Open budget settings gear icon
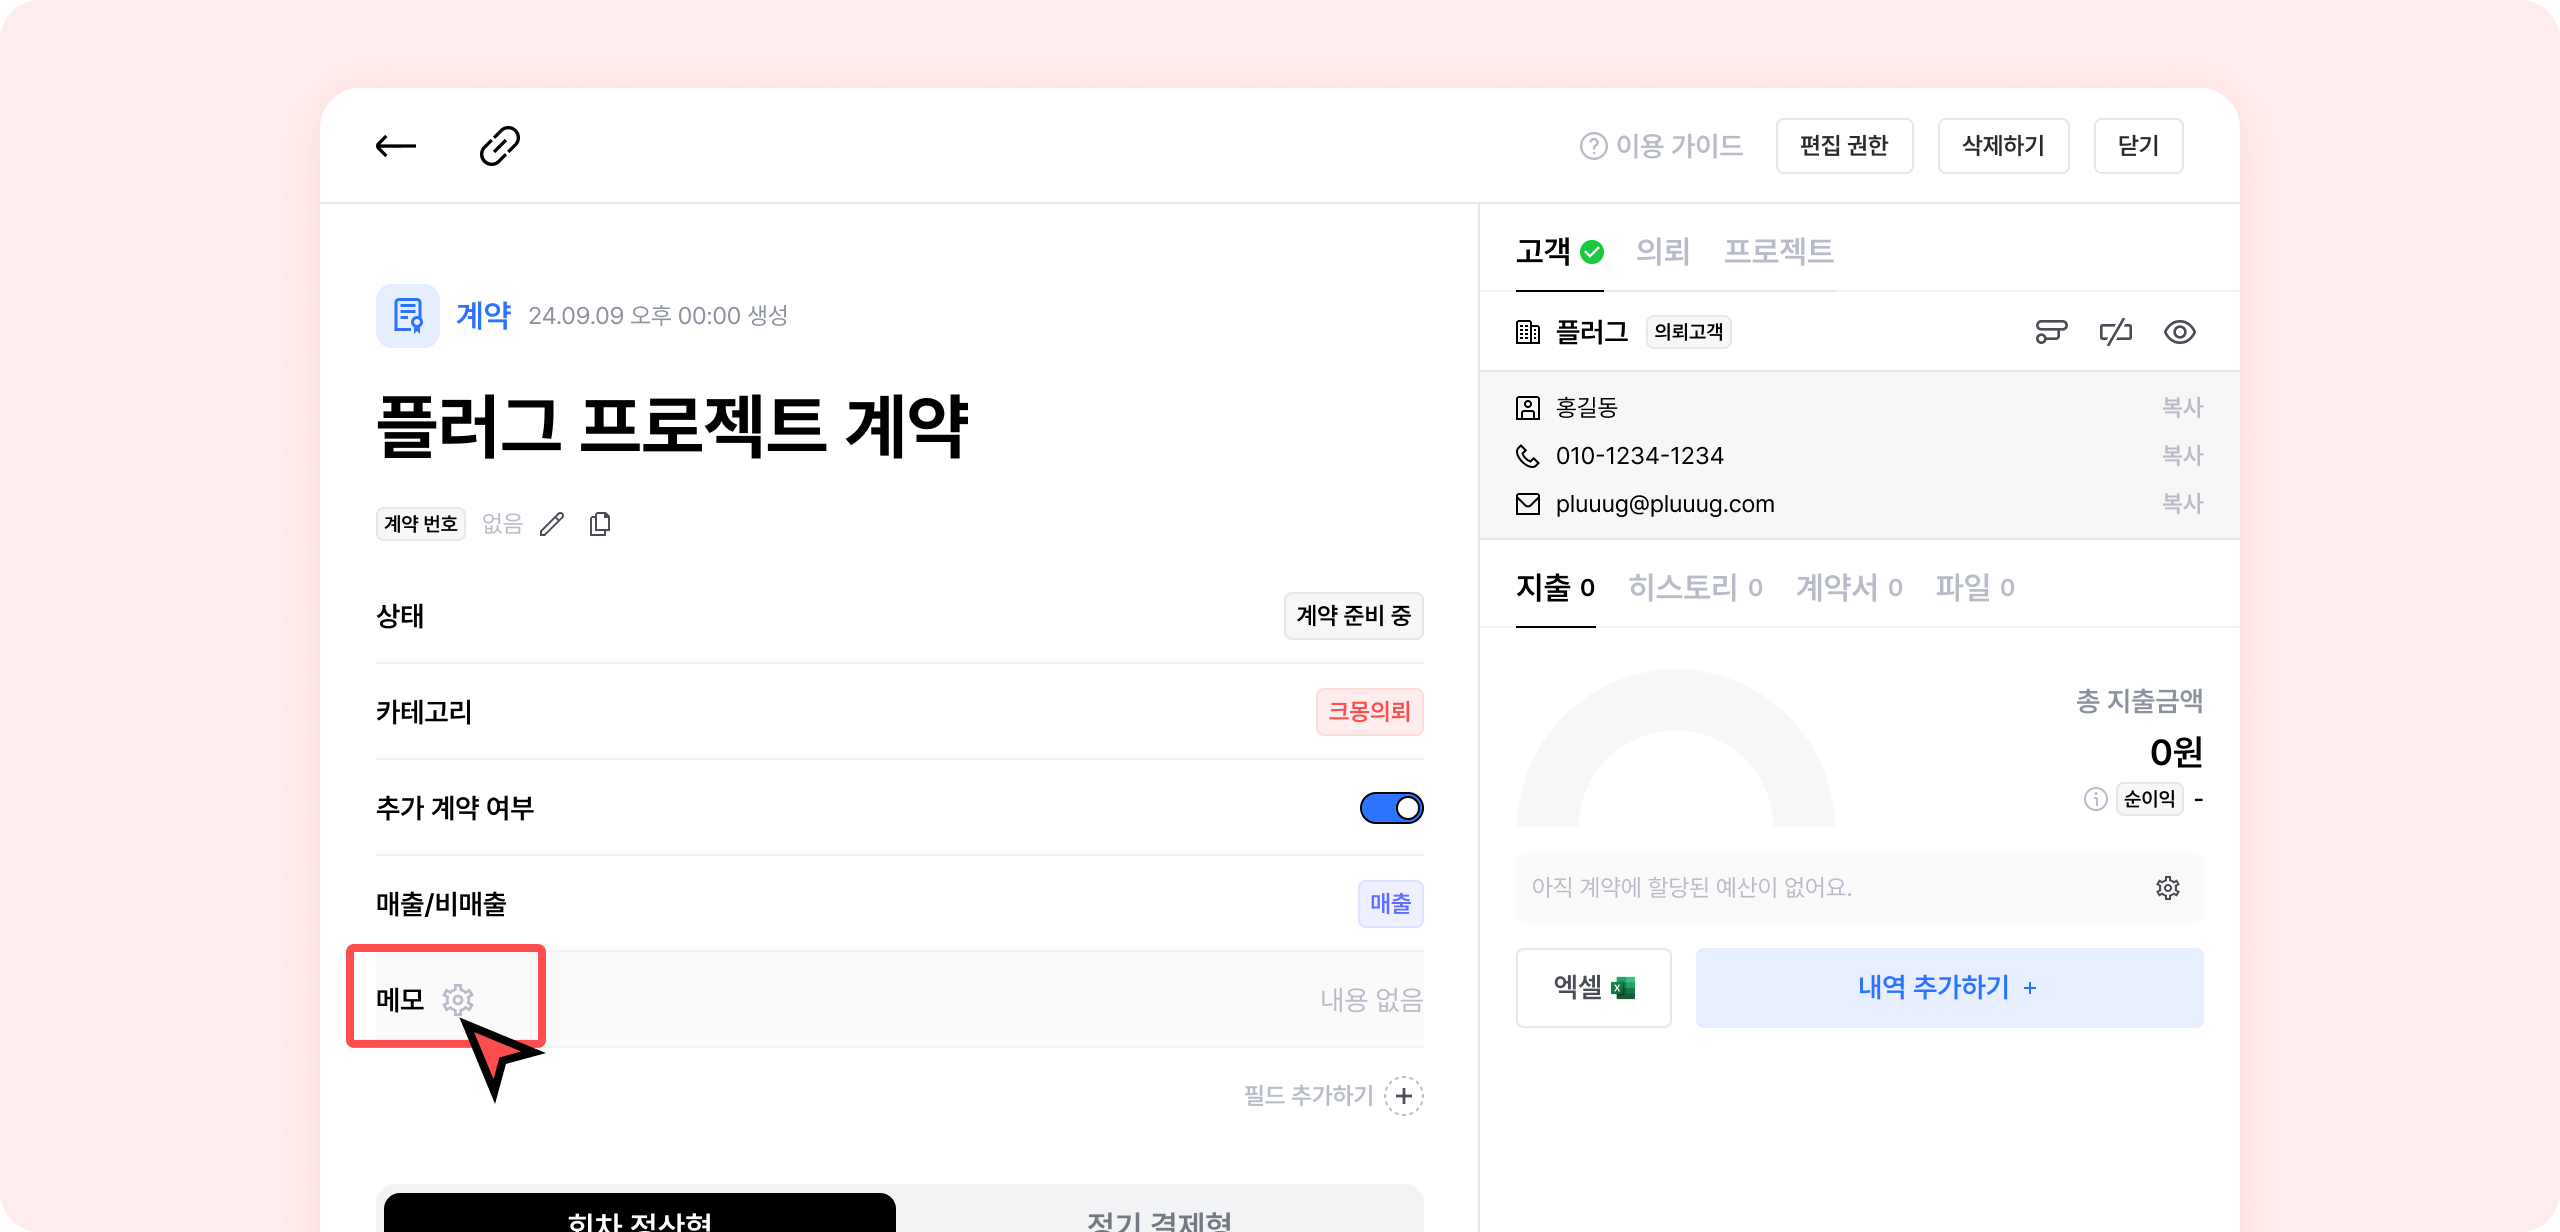2560x1232 pixels. 2167,888
